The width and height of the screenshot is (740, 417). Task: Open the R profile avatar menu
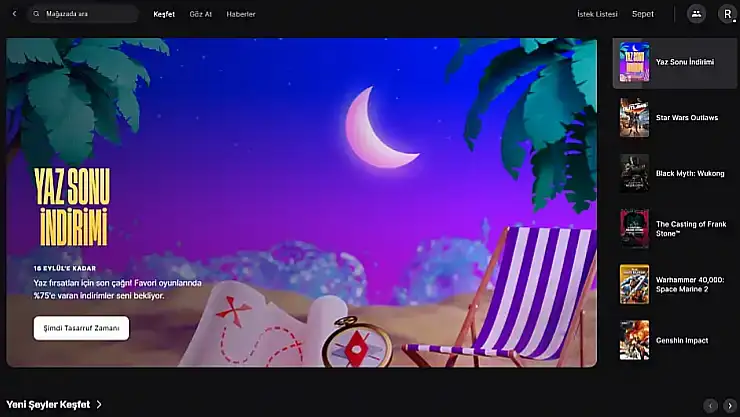[727, 14]
